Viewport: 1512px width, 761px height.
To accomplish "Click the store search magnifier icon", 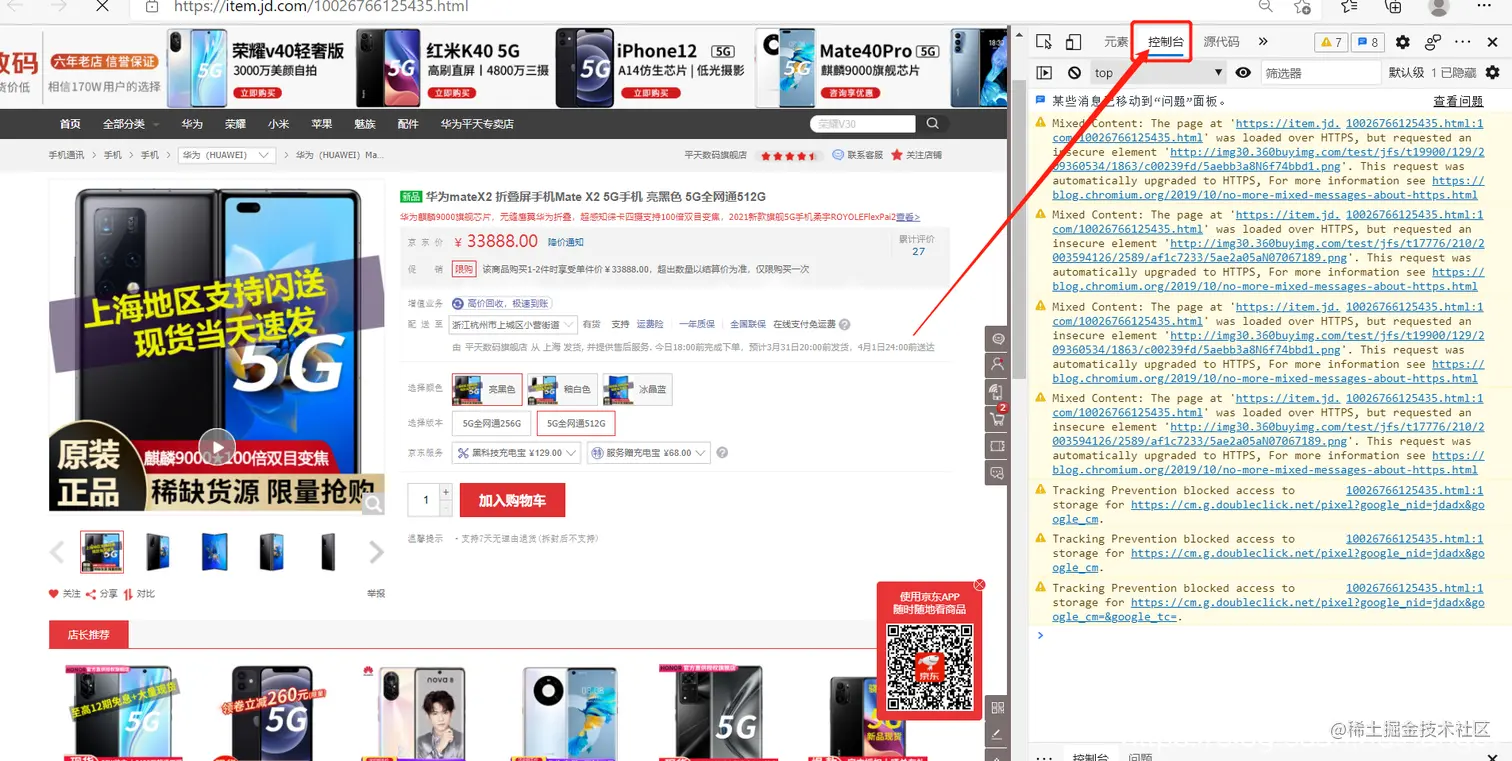I will pyautogui.click(x=932, y=124).
